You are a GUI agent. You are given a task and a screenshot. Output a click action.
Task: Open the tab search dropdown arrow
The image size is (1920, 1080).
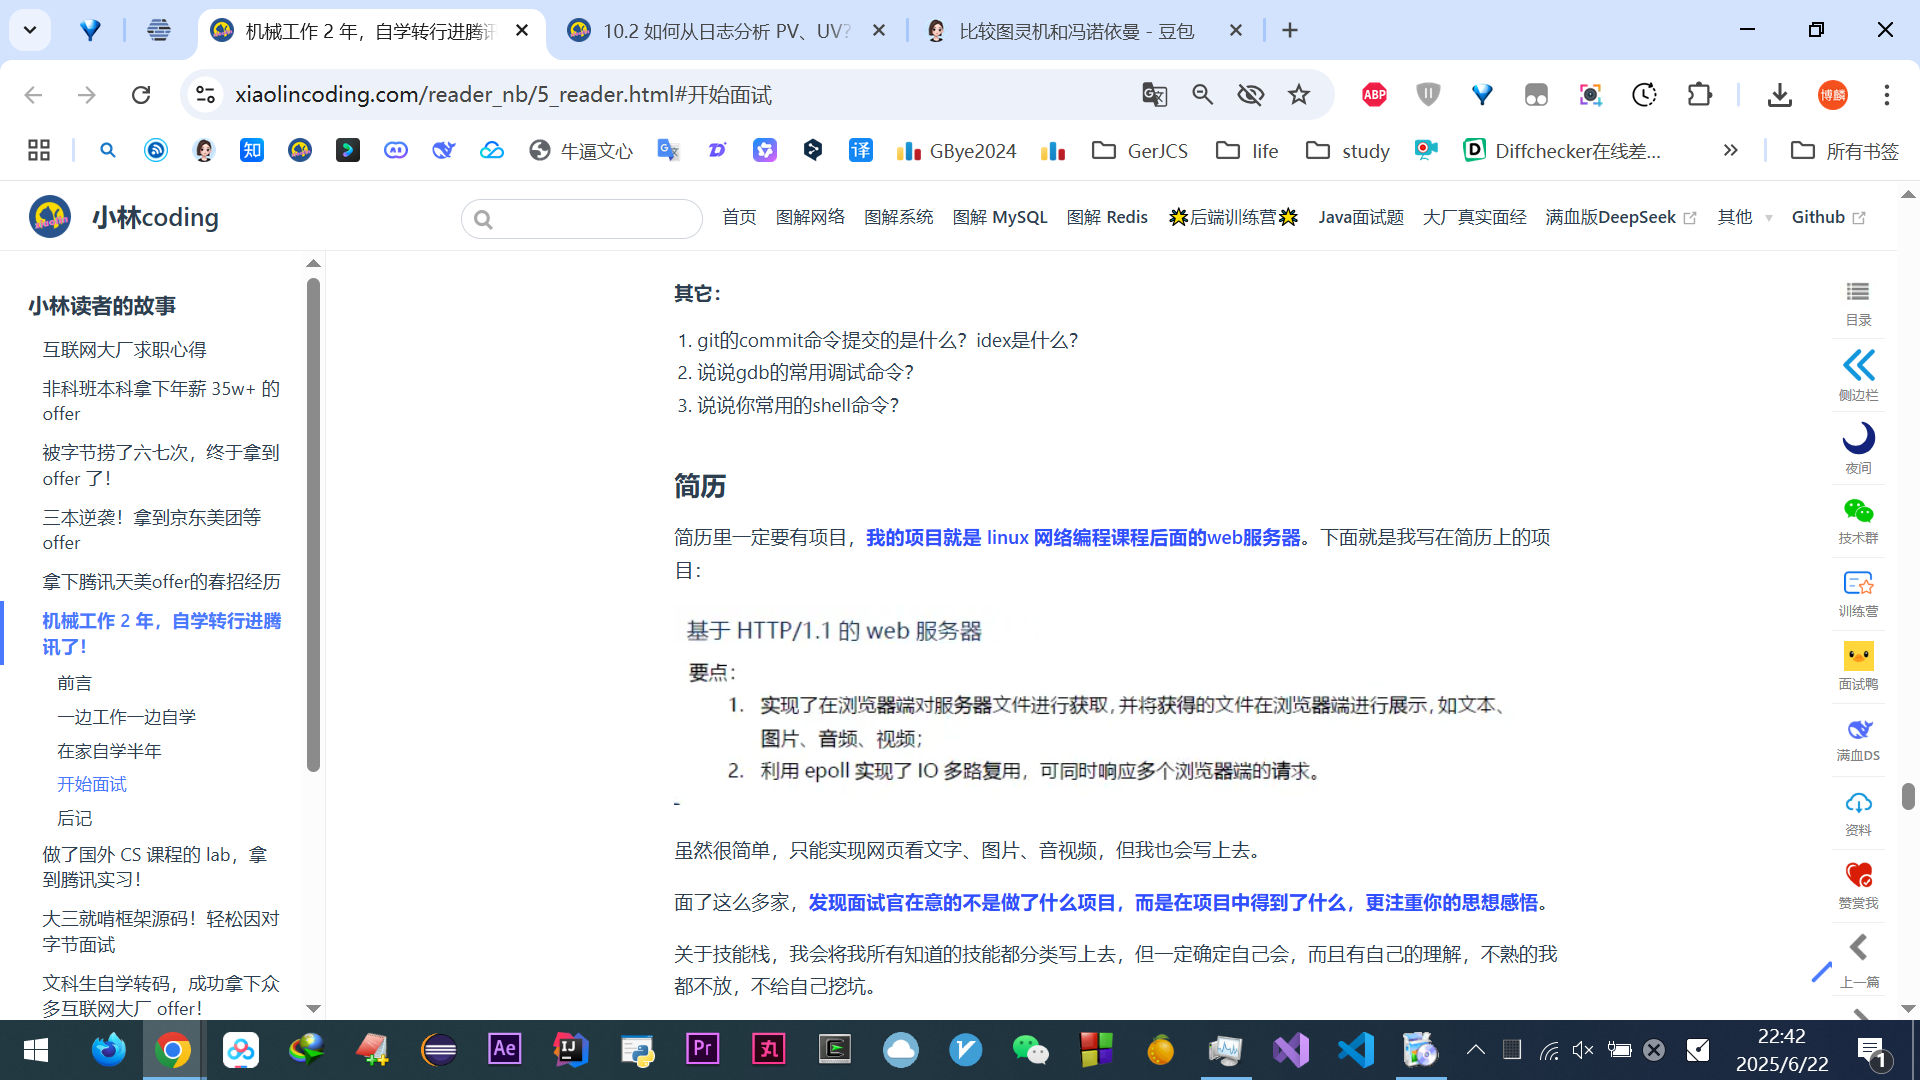coord(30,30)
